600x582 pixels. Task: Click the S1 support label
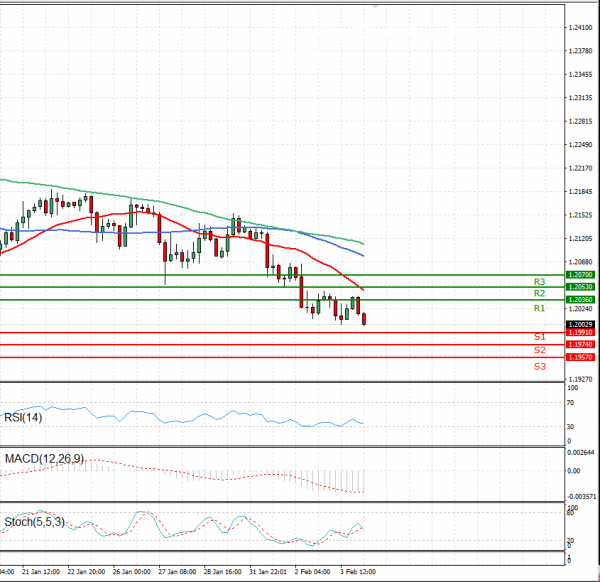coord(540,337)
